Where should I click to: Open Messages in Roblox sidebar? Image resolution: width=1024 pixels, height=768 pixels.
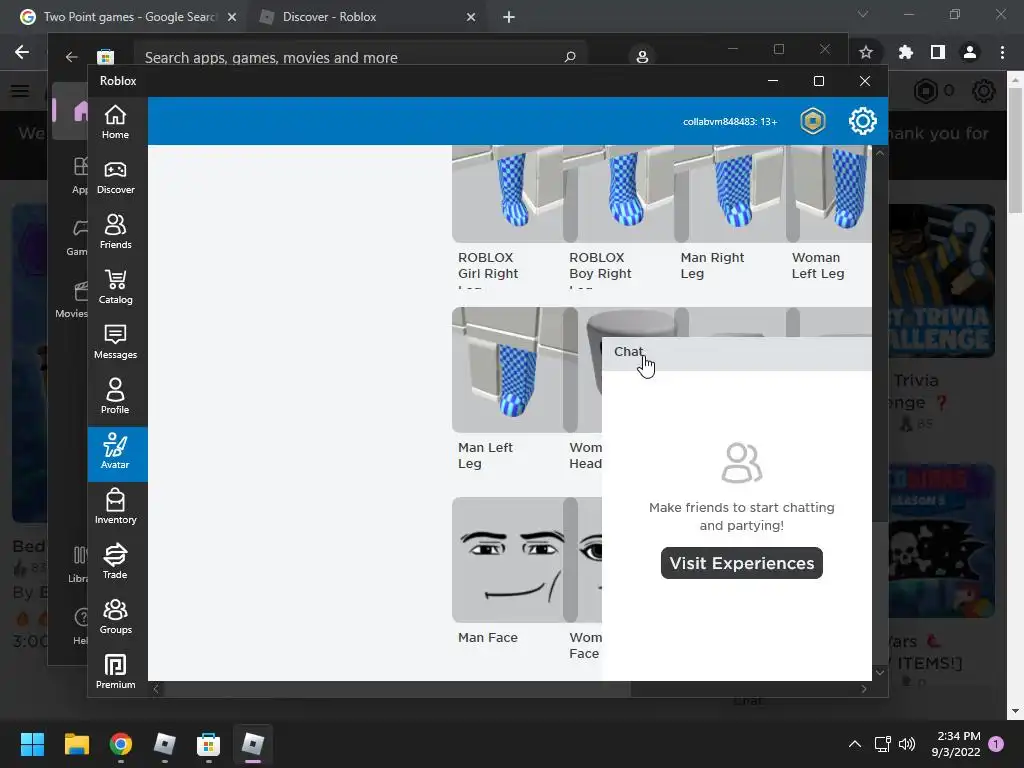[x=116, y=342]
